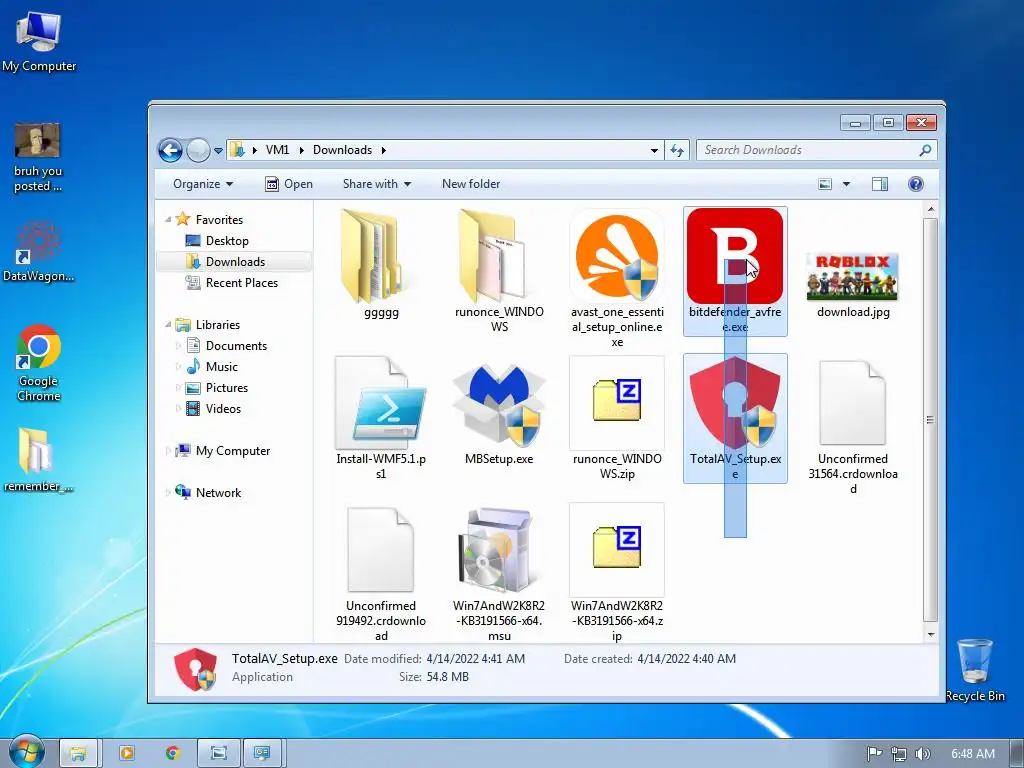
Task: Expand the Documents library node
Action: [178, 345]
